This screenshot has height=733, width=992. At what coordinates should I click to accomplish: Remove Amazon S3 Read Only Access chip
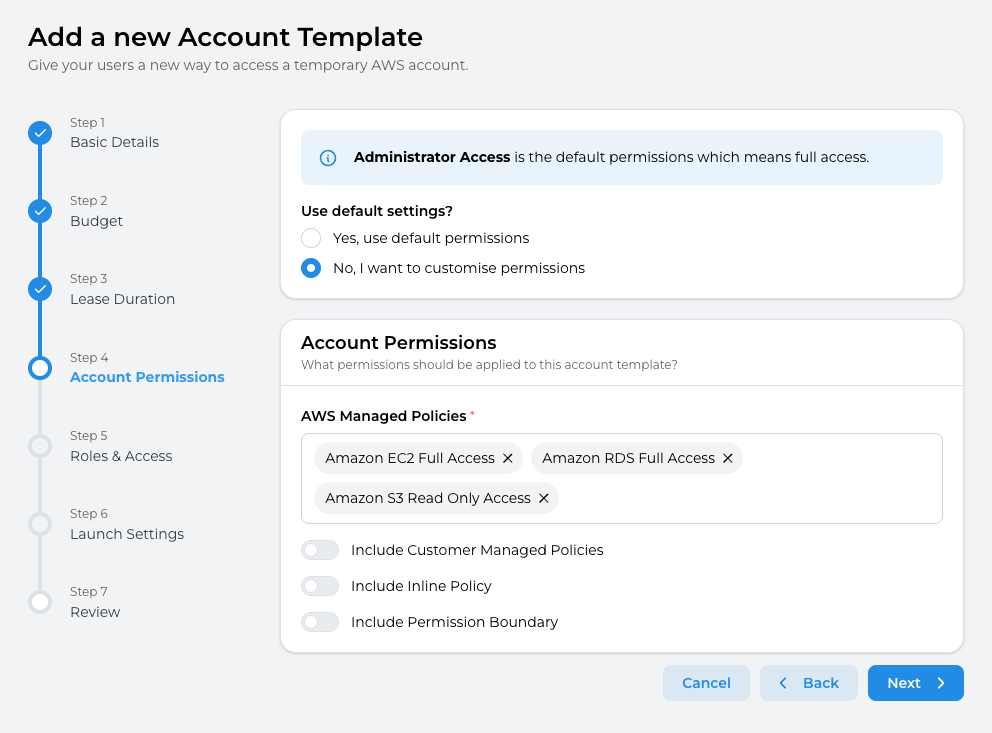click(543, 498)
